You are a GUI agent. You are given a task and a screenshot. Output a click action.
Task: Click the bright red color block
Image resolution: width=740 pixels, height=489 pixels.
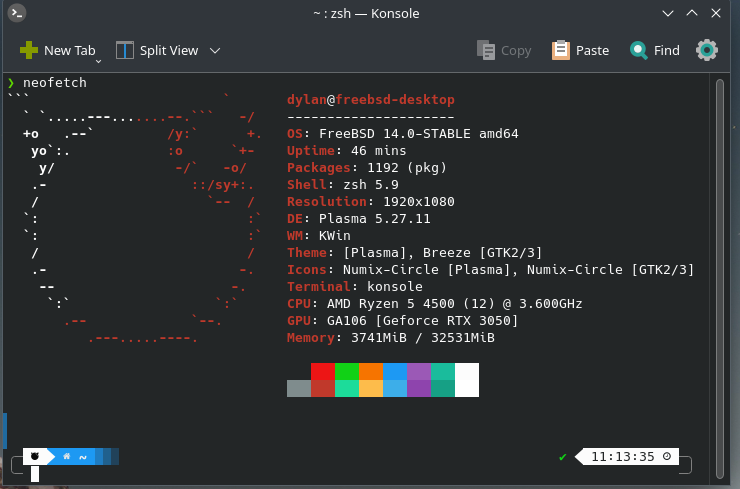[322, 371]
